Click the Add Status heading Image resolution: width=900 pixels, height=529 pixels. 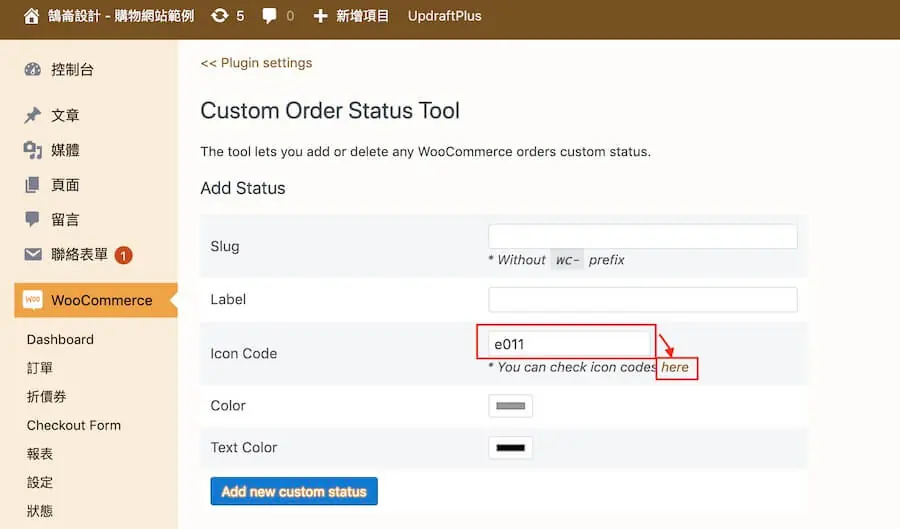coord(243,188)
